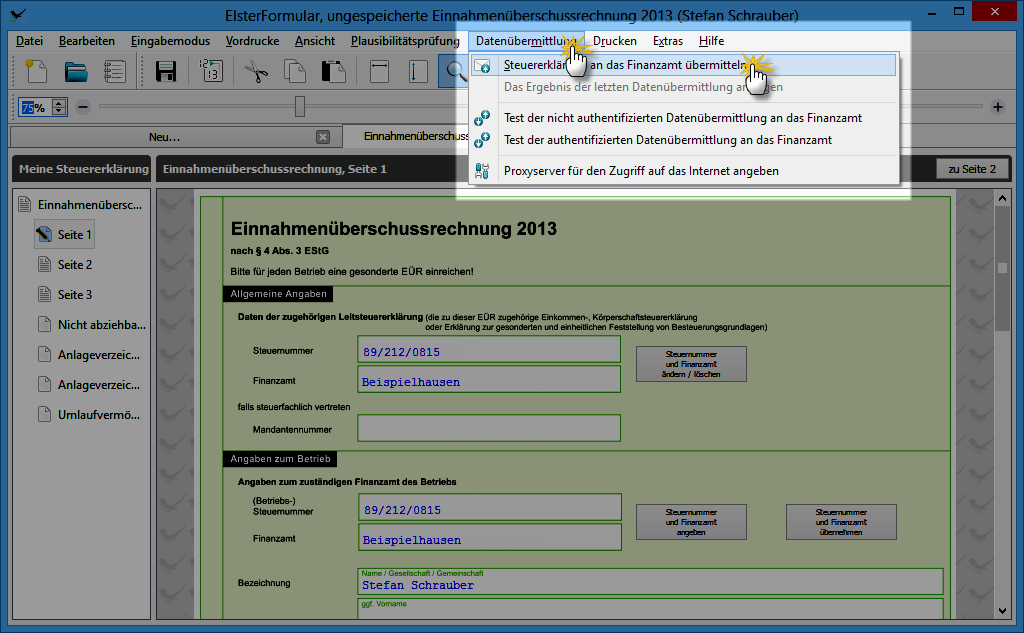This screenshot has width=1024, height=633.
Task: Open the Datei menu
Action: click(x=29, y=41)
